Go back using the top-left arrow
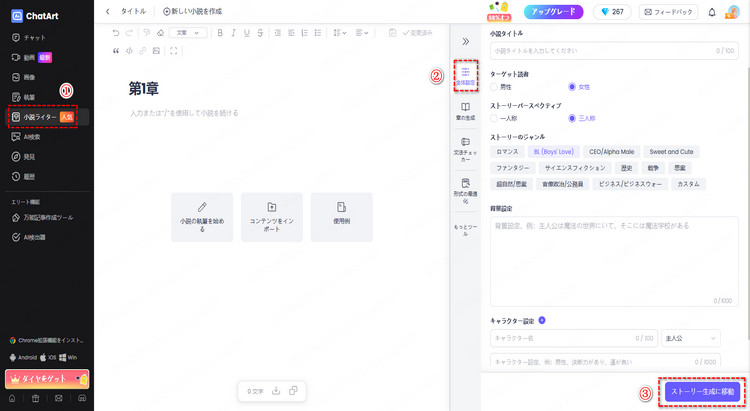750x411 pixels. pos(108,11)
